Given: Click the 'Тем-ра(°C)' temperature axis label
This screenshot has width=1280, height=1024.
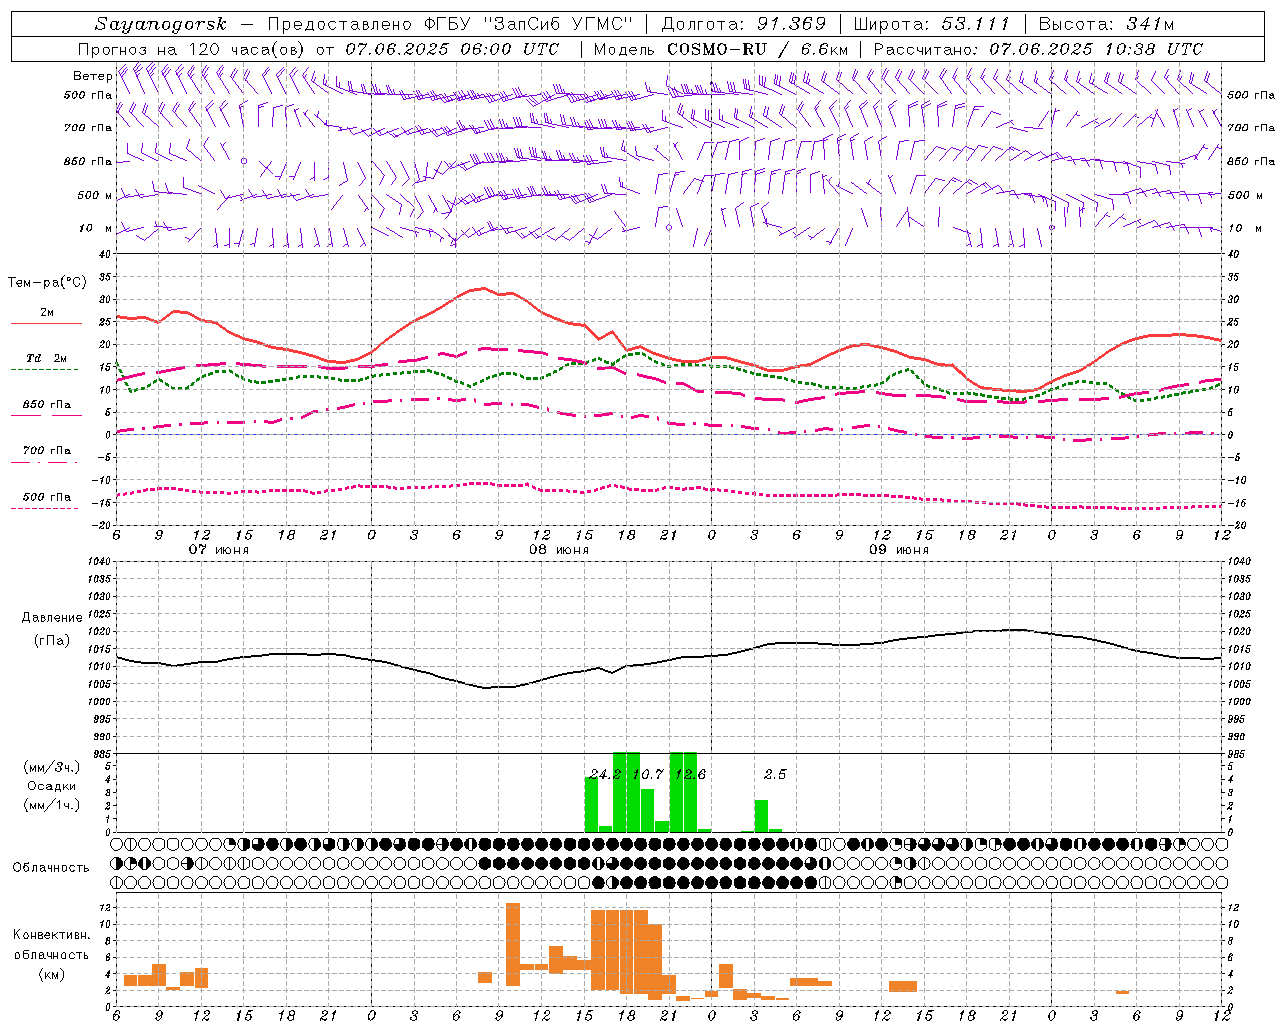Looking at the screenshot, I should (47, 283).
